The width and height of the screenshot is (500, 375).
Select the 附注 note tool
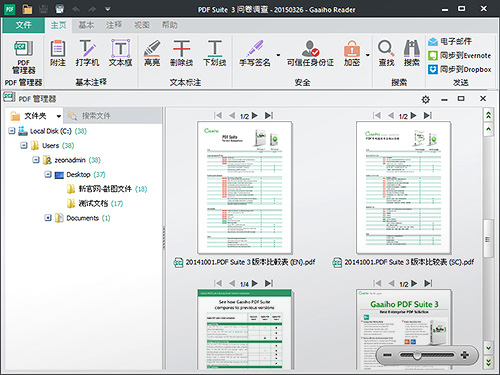pyautogui.click(x=58, y=53)
